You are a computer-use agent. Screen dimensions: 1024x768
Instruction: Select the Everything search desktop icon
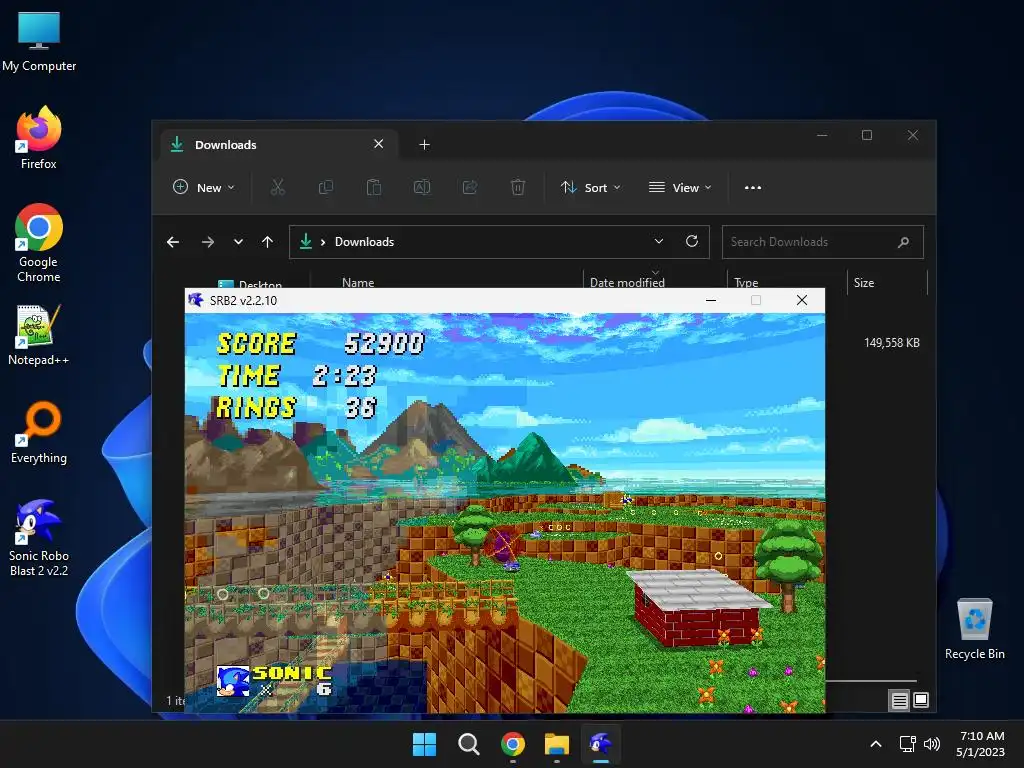(39, 432)
